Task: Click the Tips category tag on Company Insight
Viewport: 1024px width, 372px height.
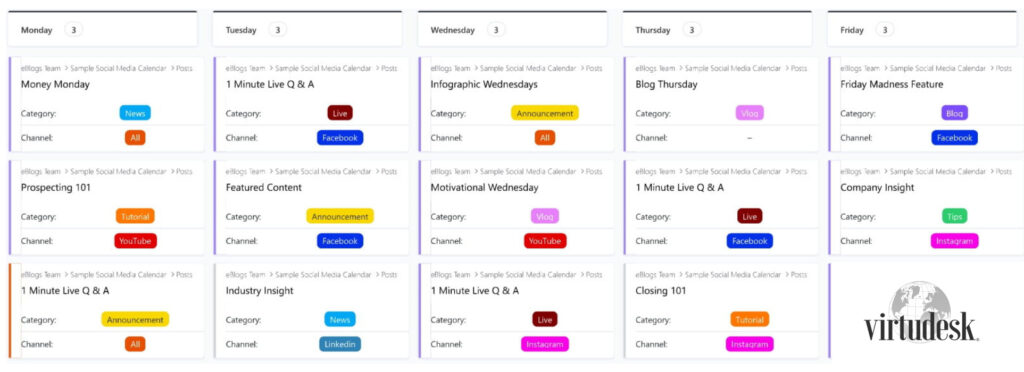Action: coord(955,216)
